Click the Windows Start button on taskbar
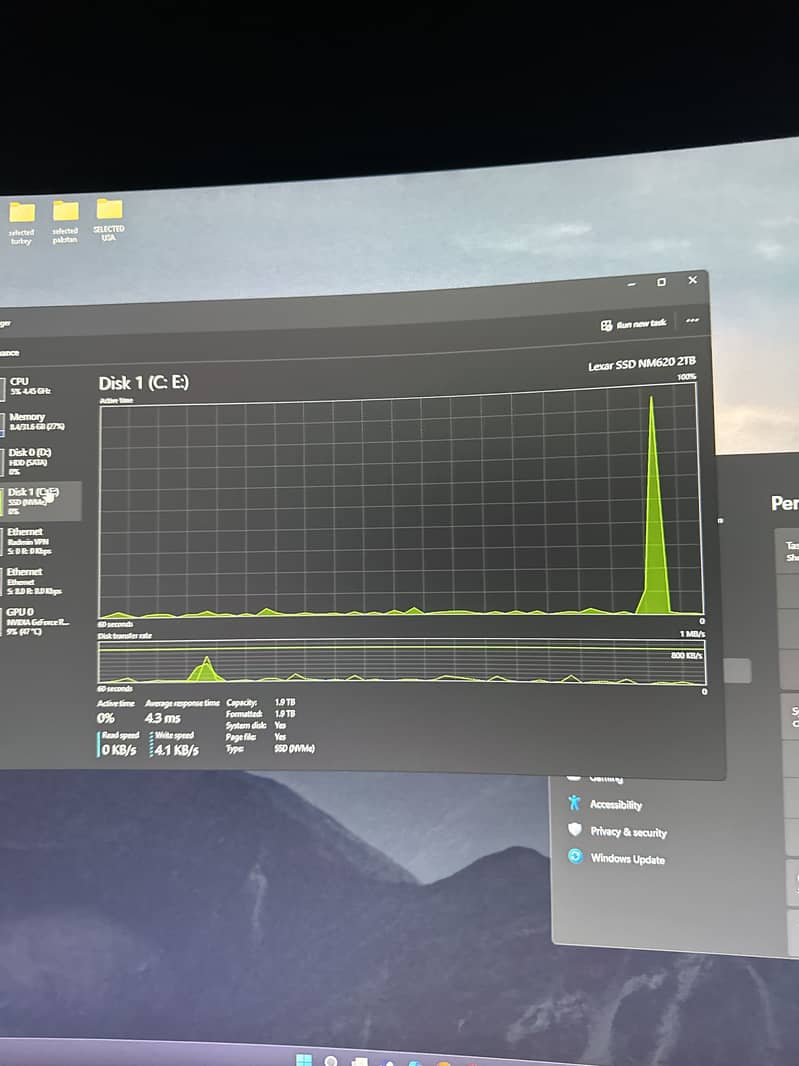The width and height of the screenshot is (799, 1066). point(303,1060)
